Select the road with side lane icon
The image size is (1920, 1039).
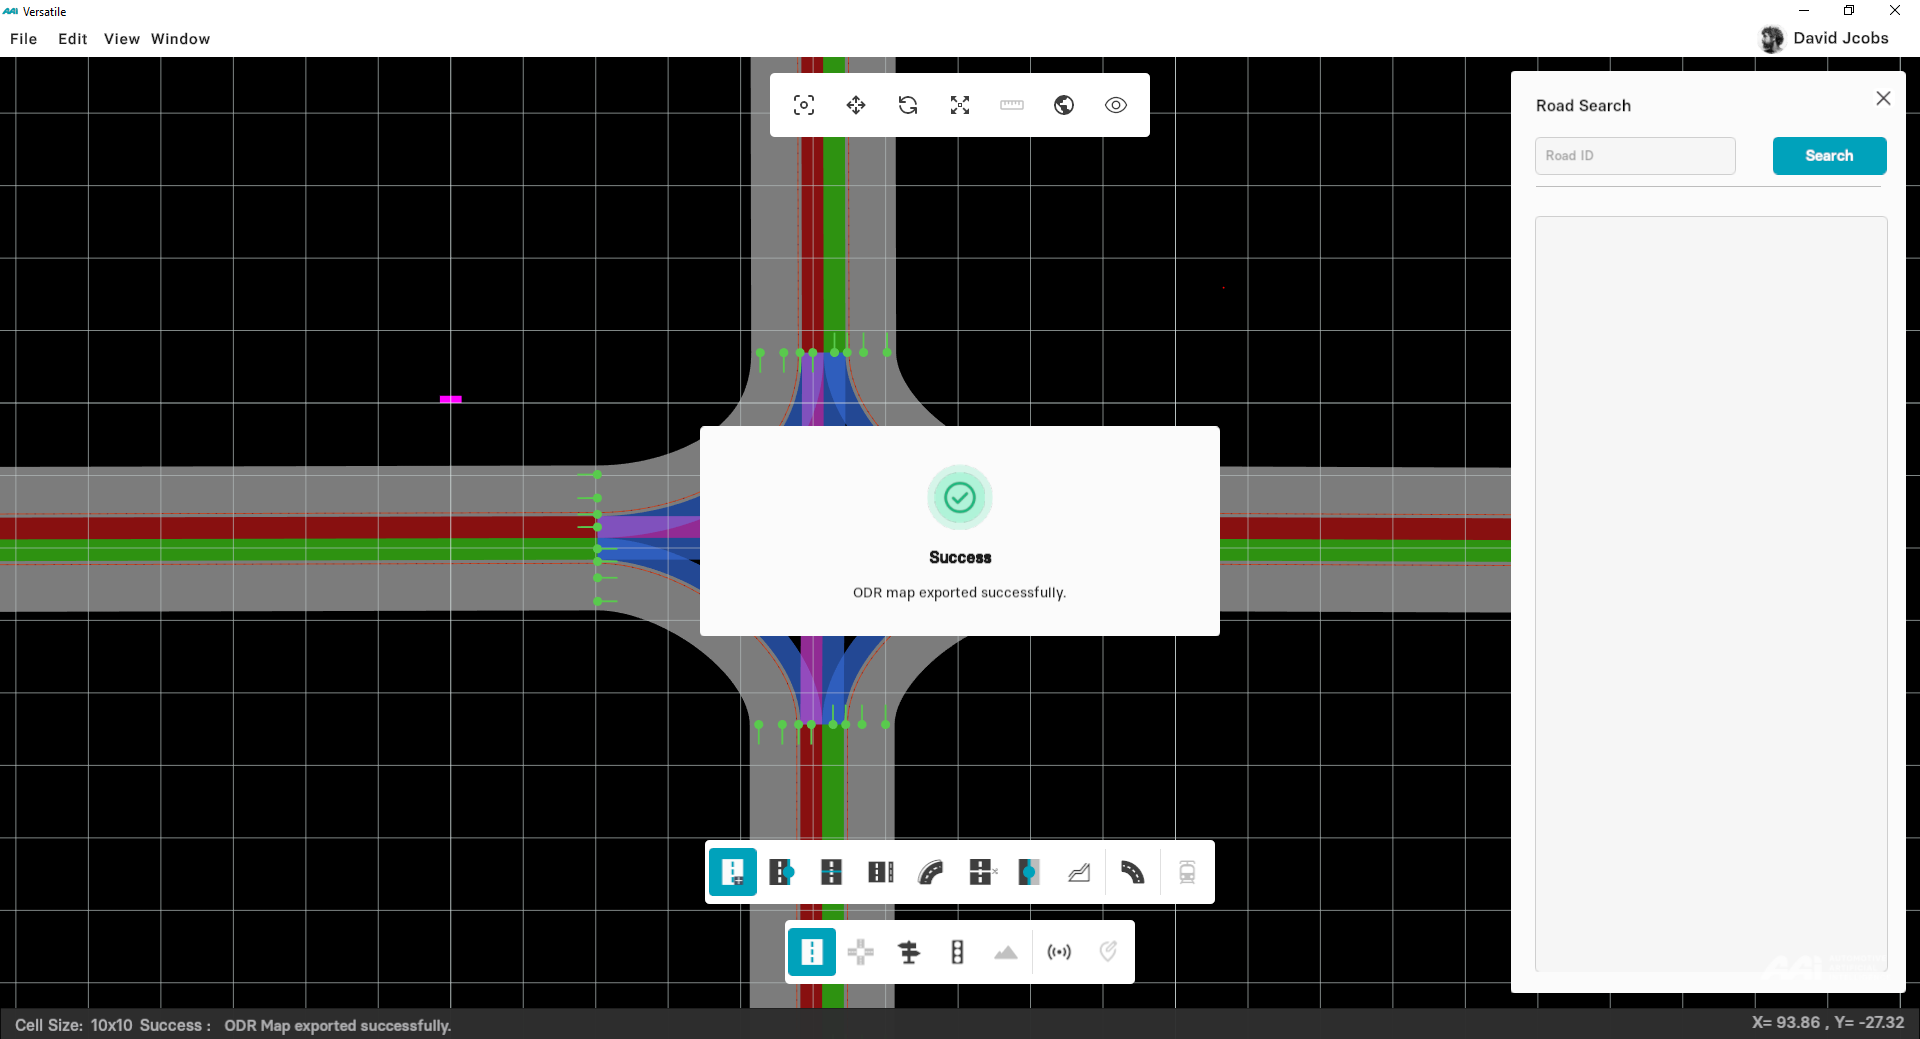coord(881,872)
